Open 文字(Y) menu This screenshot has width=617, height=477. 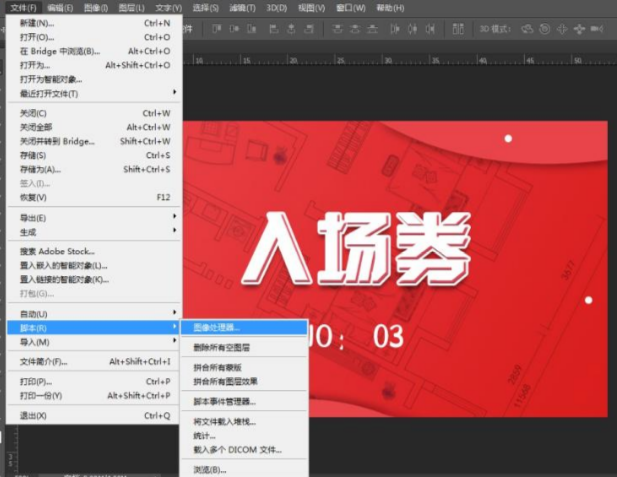tap(168, 8)
